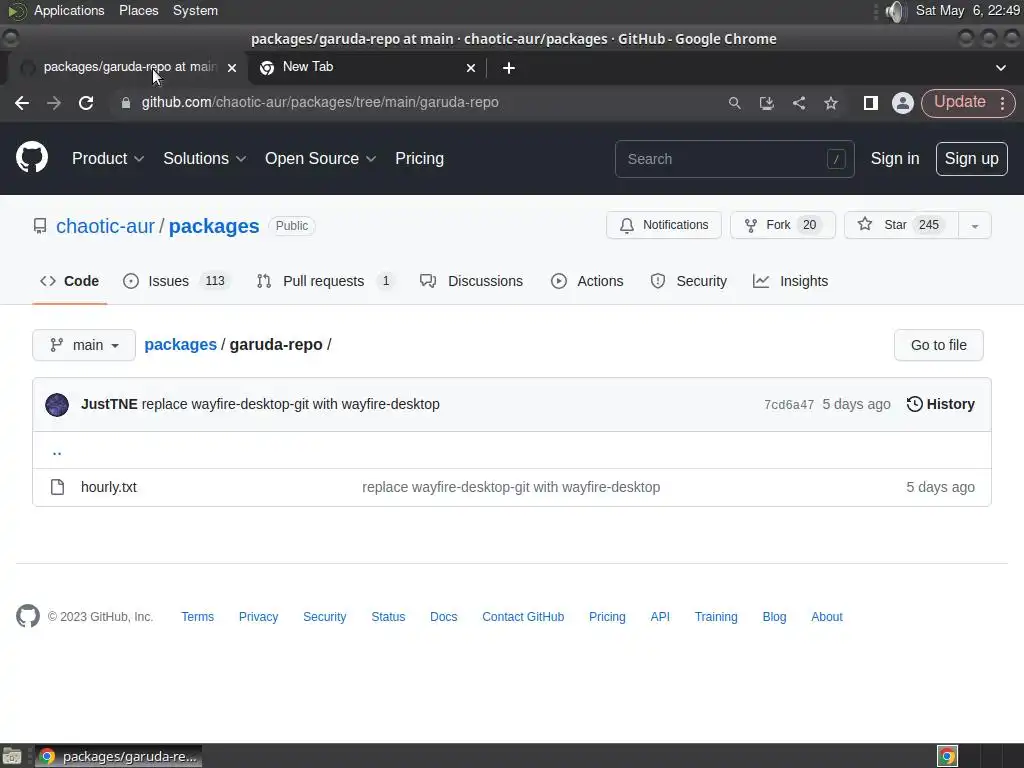The image size is (1024, 768).
Task: Reload the current page
Action: (86, 103)
